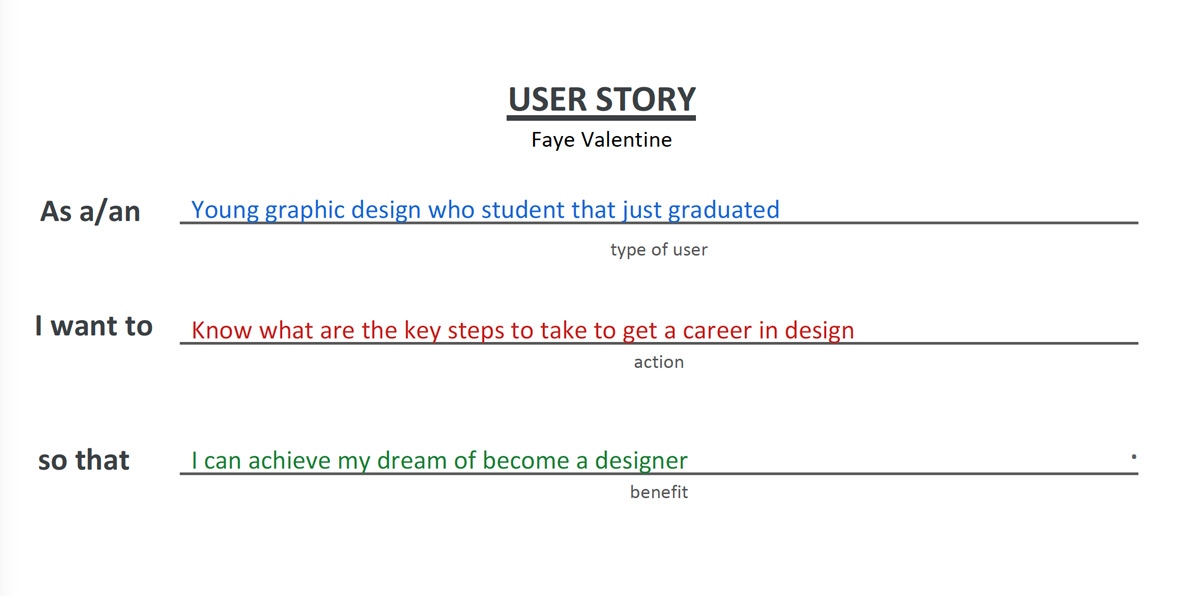Click the blue type-of-user answer text
The width and height of the screenshot is (1200, 596).
(485, 210)
